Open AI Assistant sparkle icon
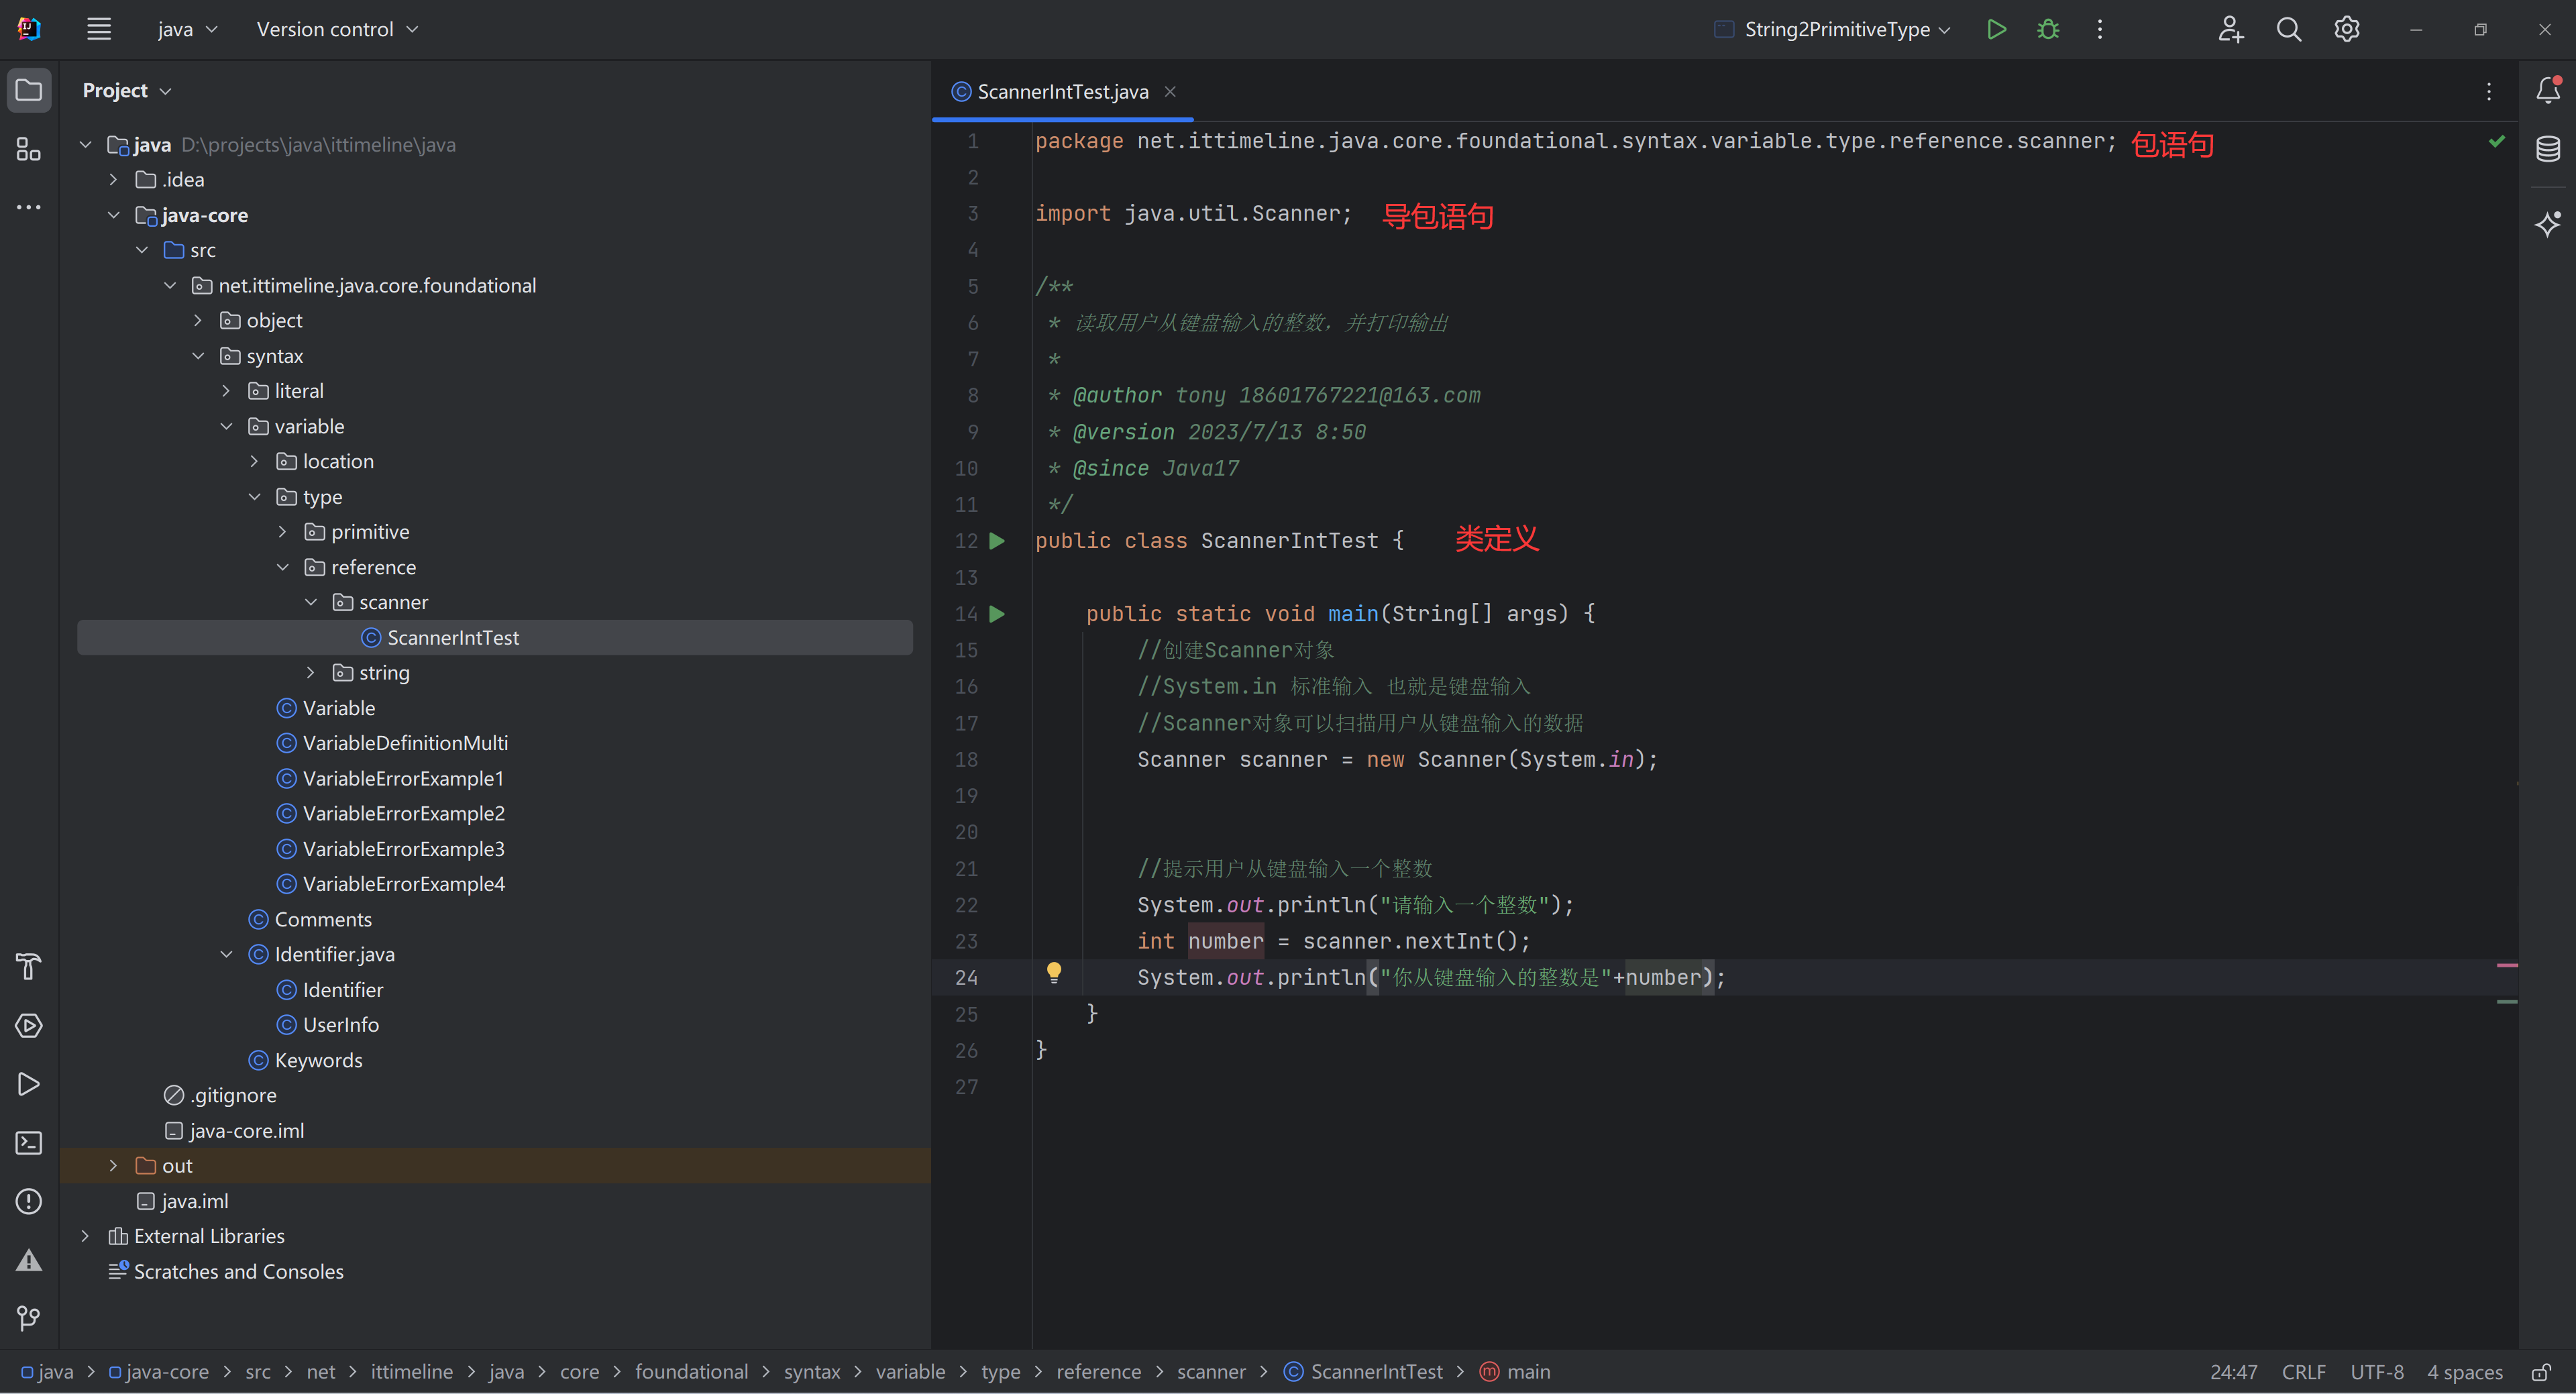Viewport: 2576px width, 1394px height. coord(2548,223)
